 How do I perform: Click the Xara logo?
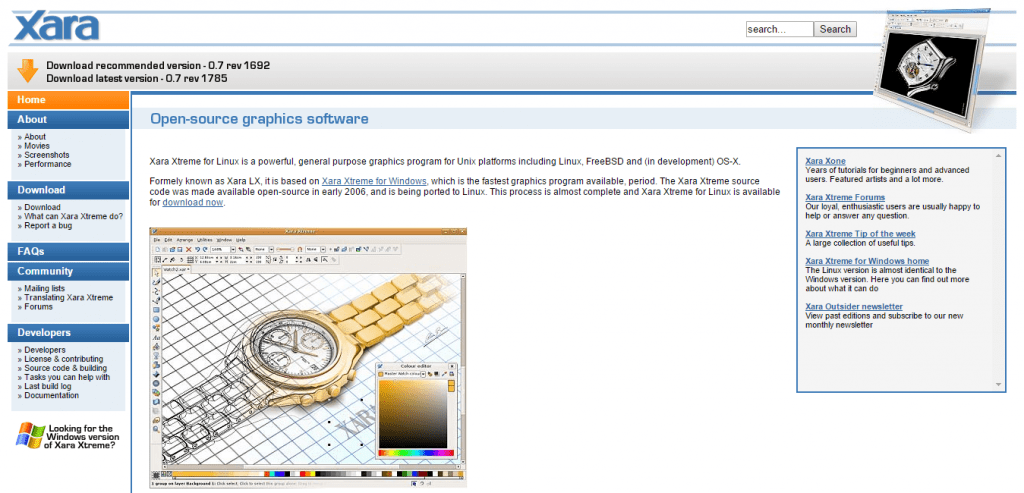pyautogui.click(x=57, y=27)
